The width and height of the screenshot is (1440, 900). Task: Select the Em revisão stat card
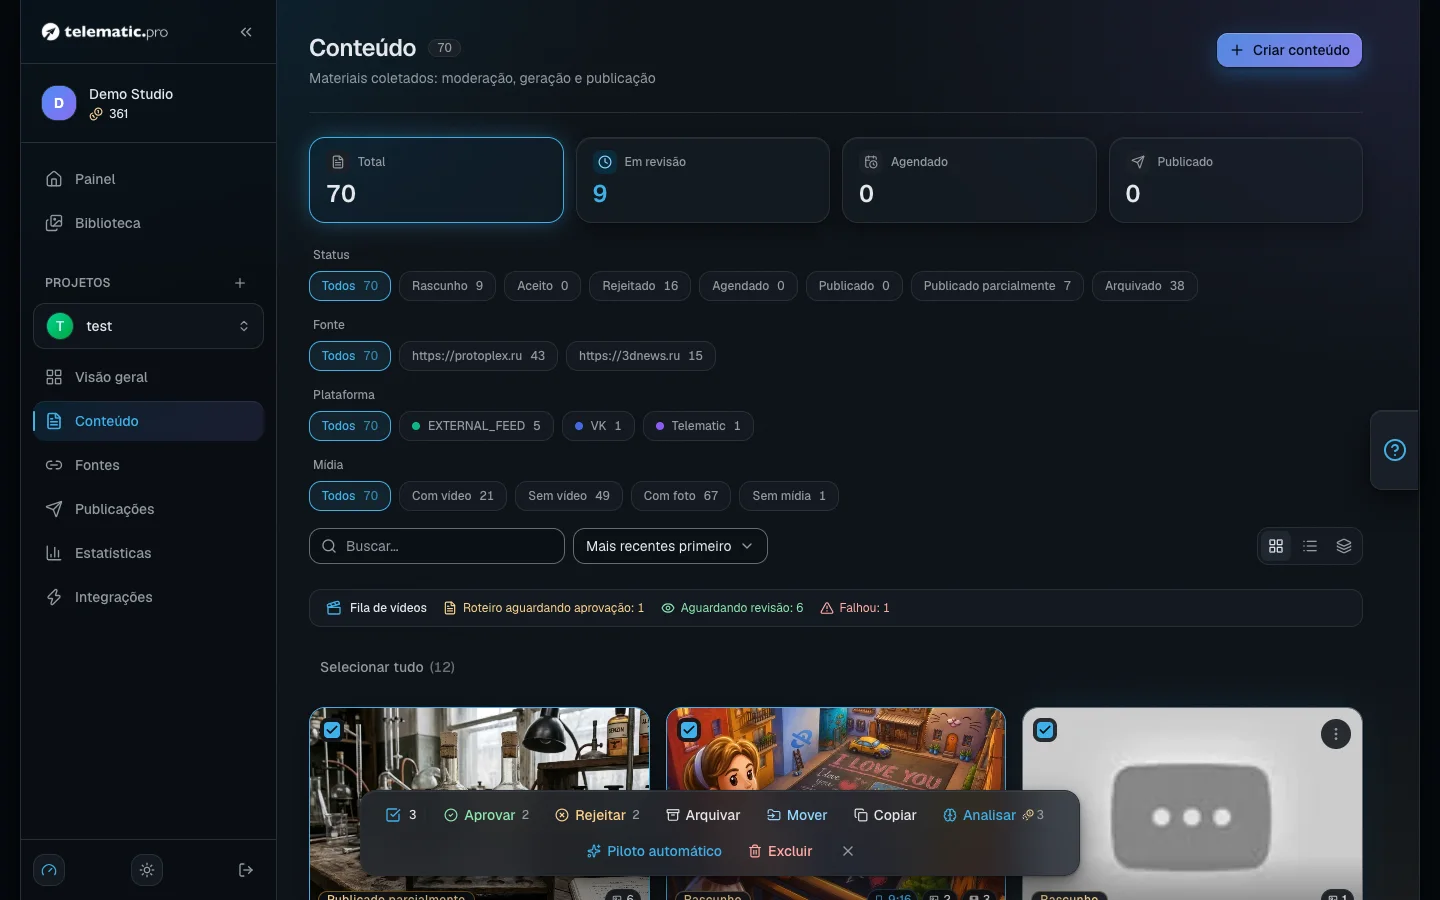click(703, 180)
